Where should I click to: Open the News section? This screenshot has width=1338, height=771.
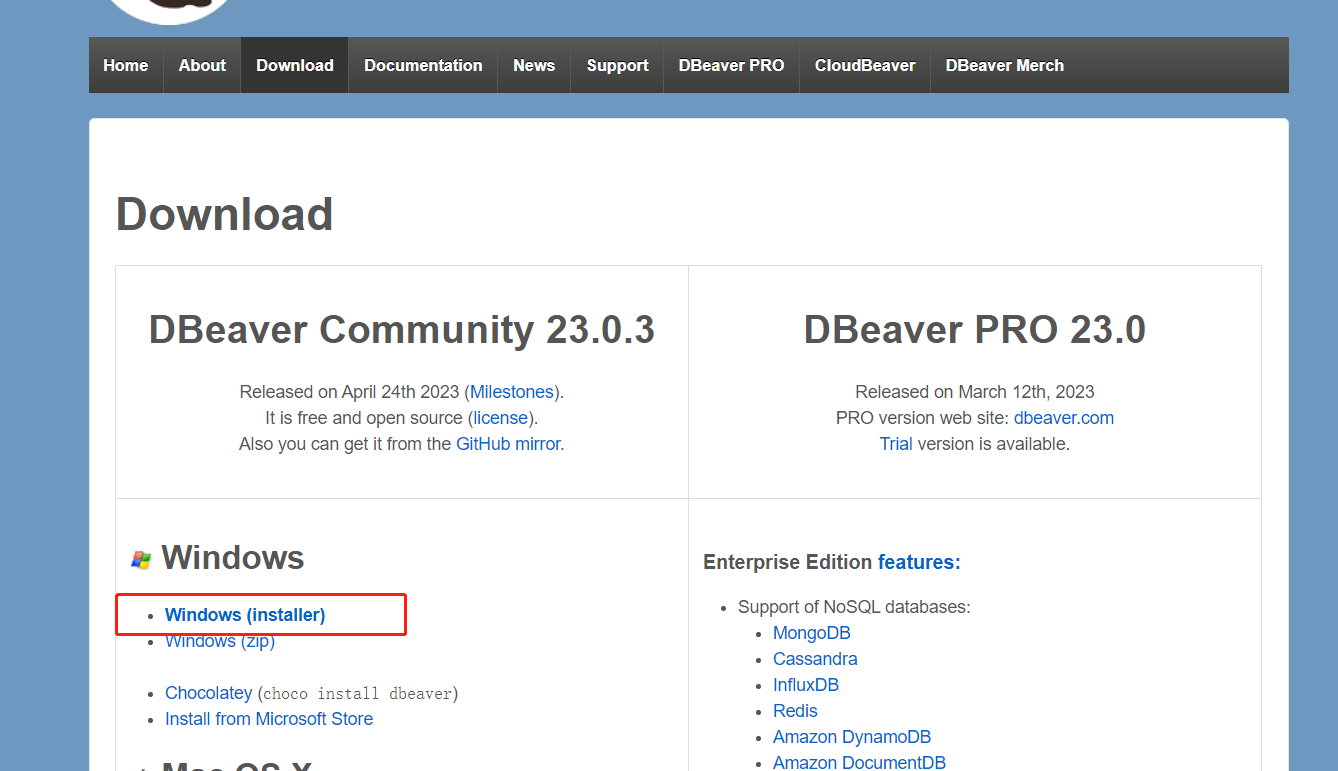click(534, 65)
